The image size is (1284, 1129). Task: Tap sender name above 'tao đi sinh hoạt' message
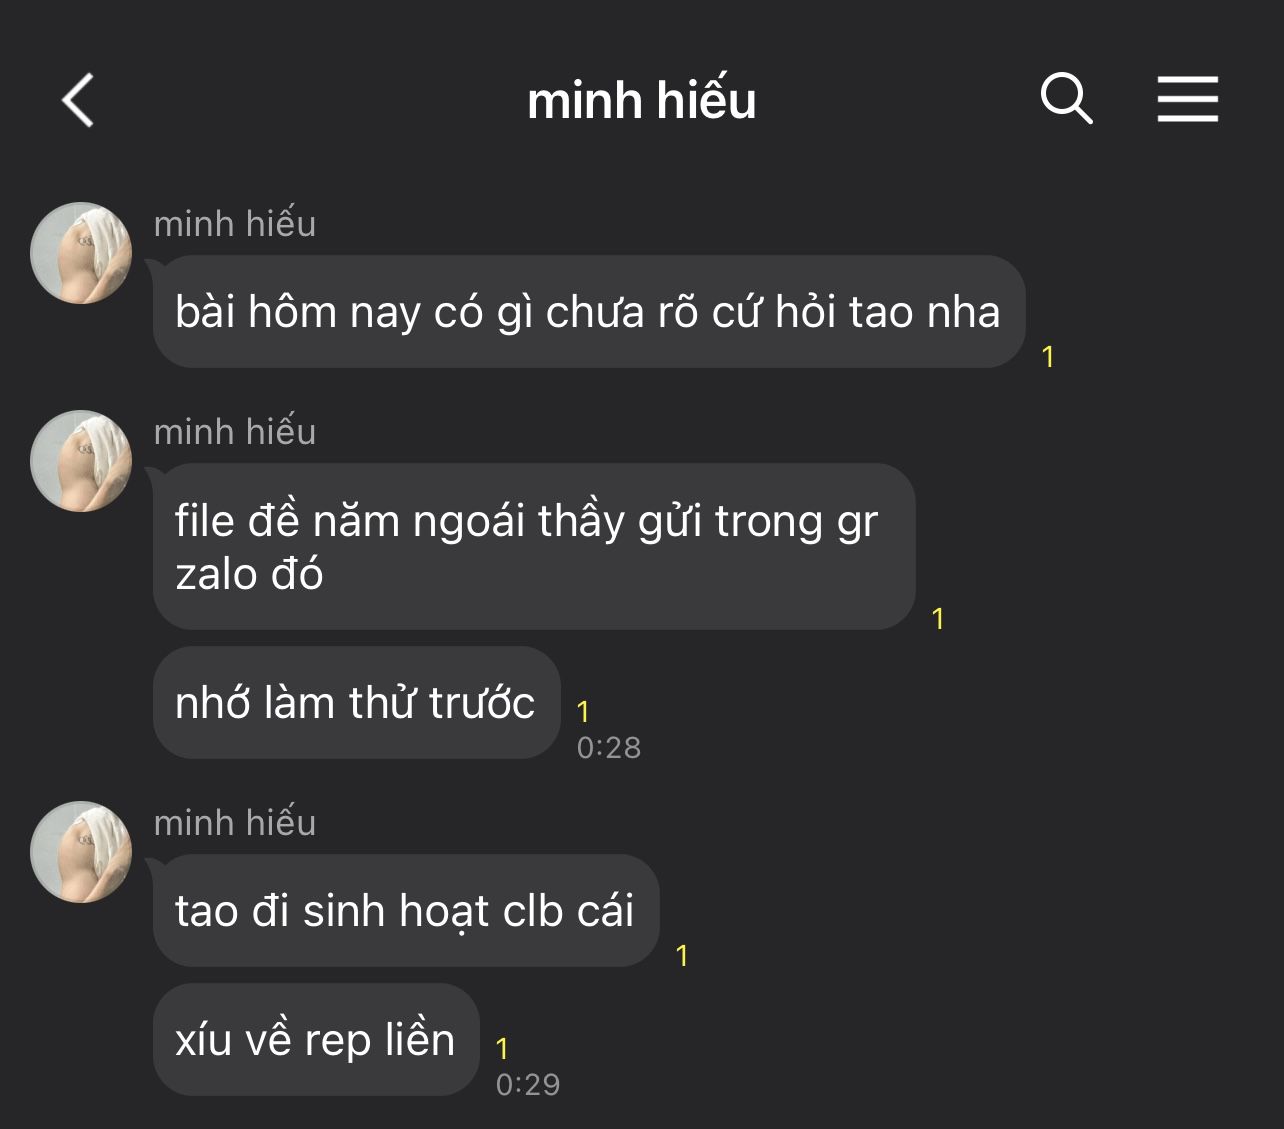235,823
